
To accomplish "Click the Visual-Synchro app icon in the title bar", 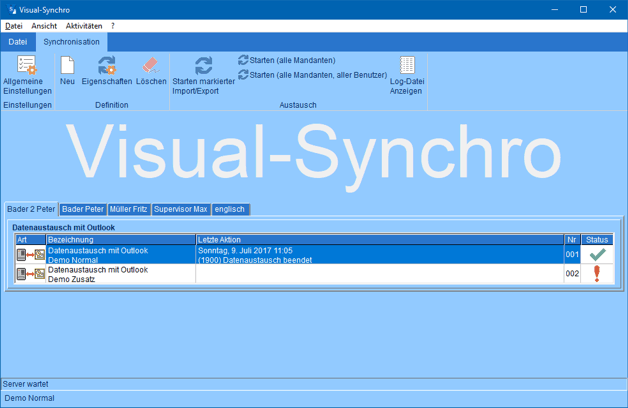I will 12,10.
